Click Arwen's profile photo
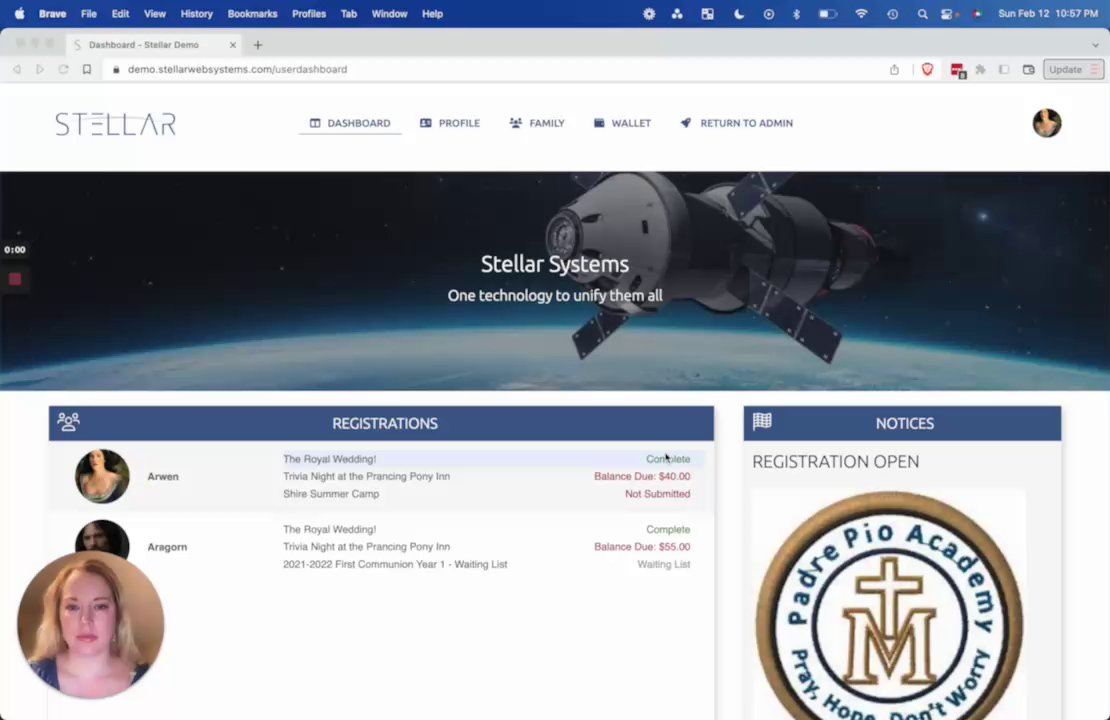The image size is (1110, 720). point(102,476)
